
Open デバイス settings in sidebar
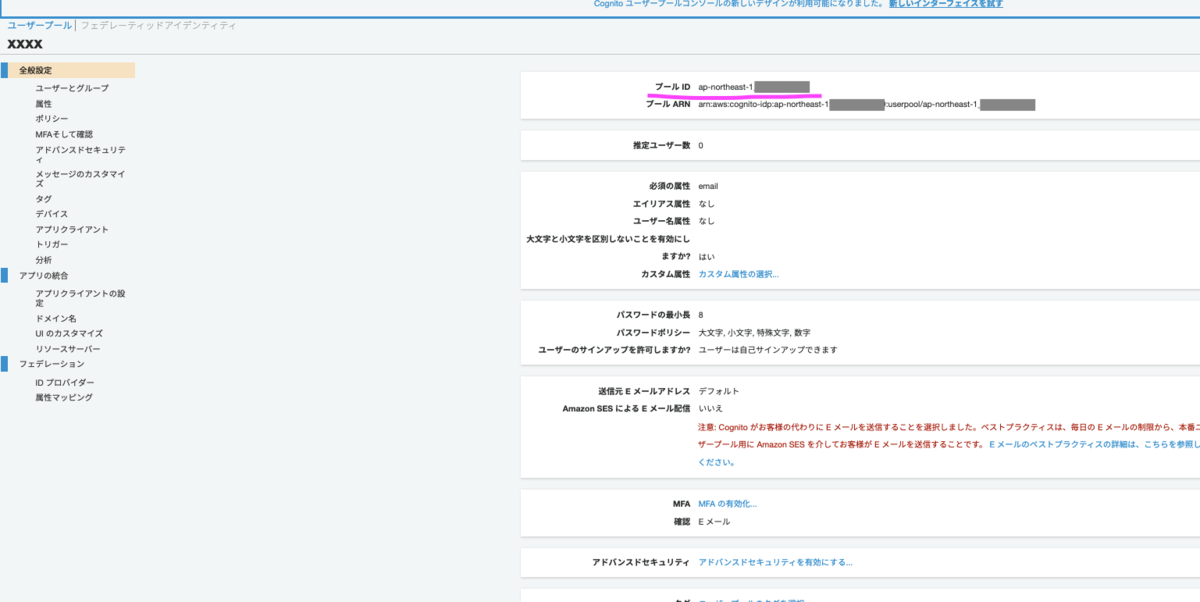pyautogui.click(x=52, y=214)
